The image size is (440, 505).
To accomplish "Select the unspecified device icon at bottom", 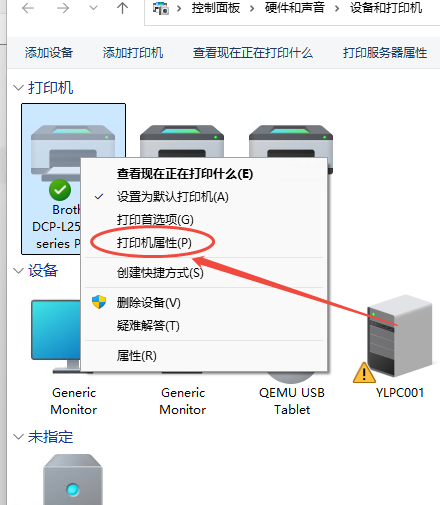I will click(73, 479).
